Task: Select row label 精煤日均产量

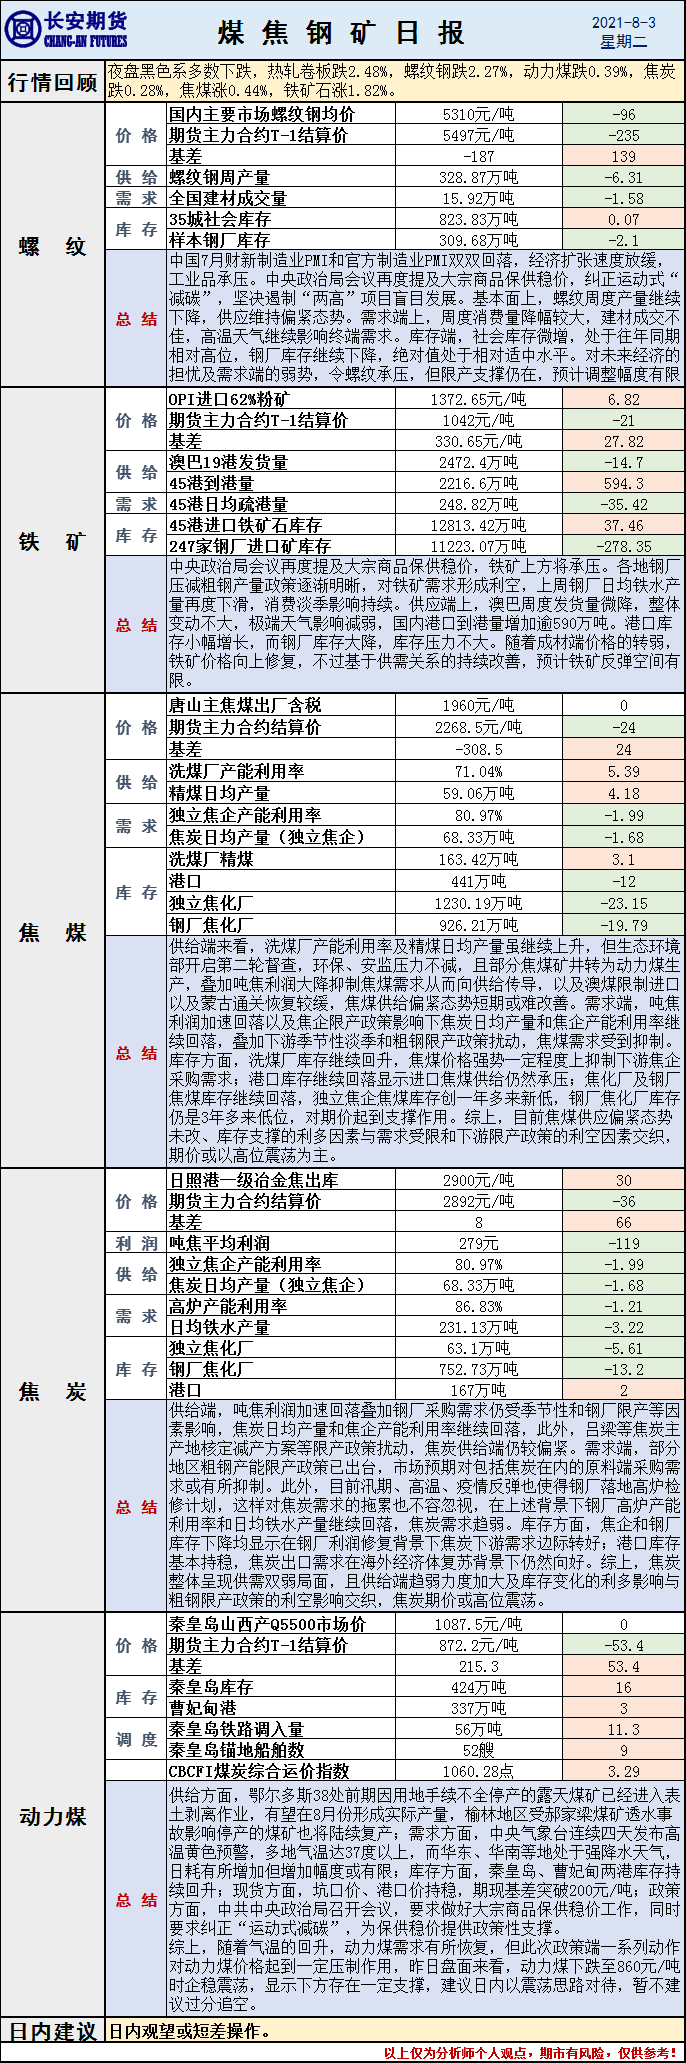Action: (x=219, y=793)
